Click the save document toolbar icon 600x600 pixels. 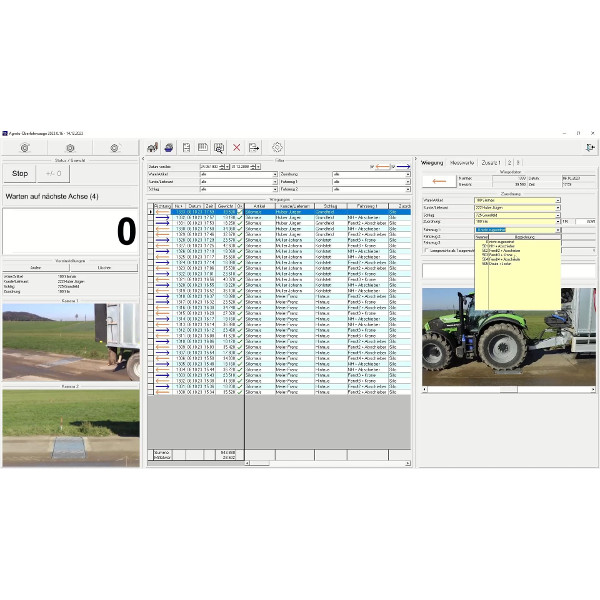[186, 147]
